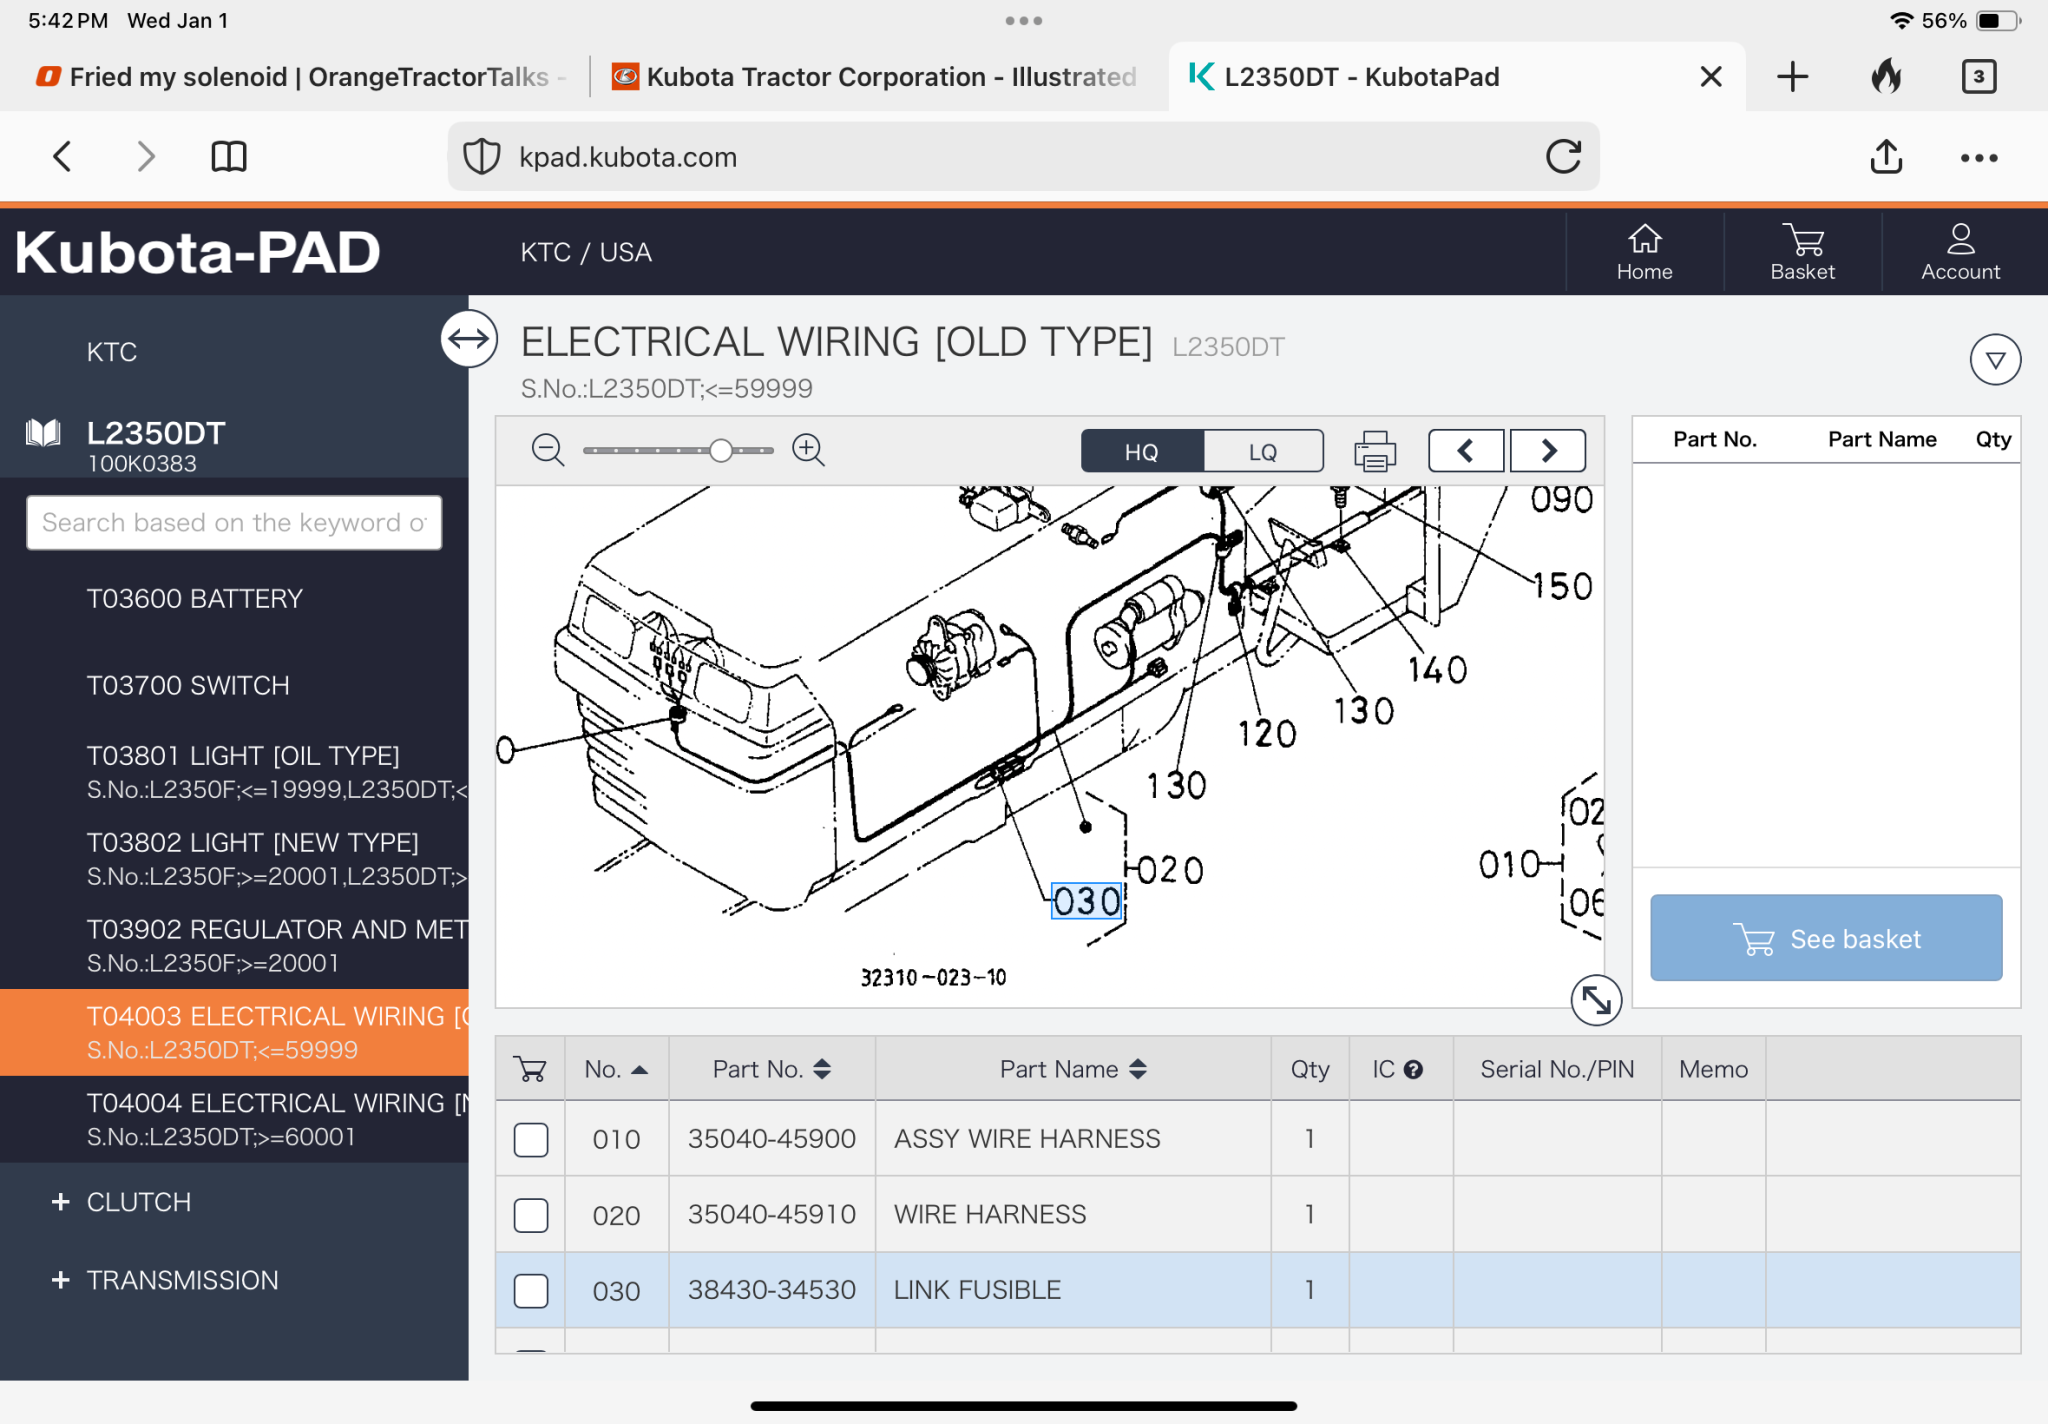Zoom in the diagram with plus magnifier
2048x1424 pixels.
click(x=808, y=450)
